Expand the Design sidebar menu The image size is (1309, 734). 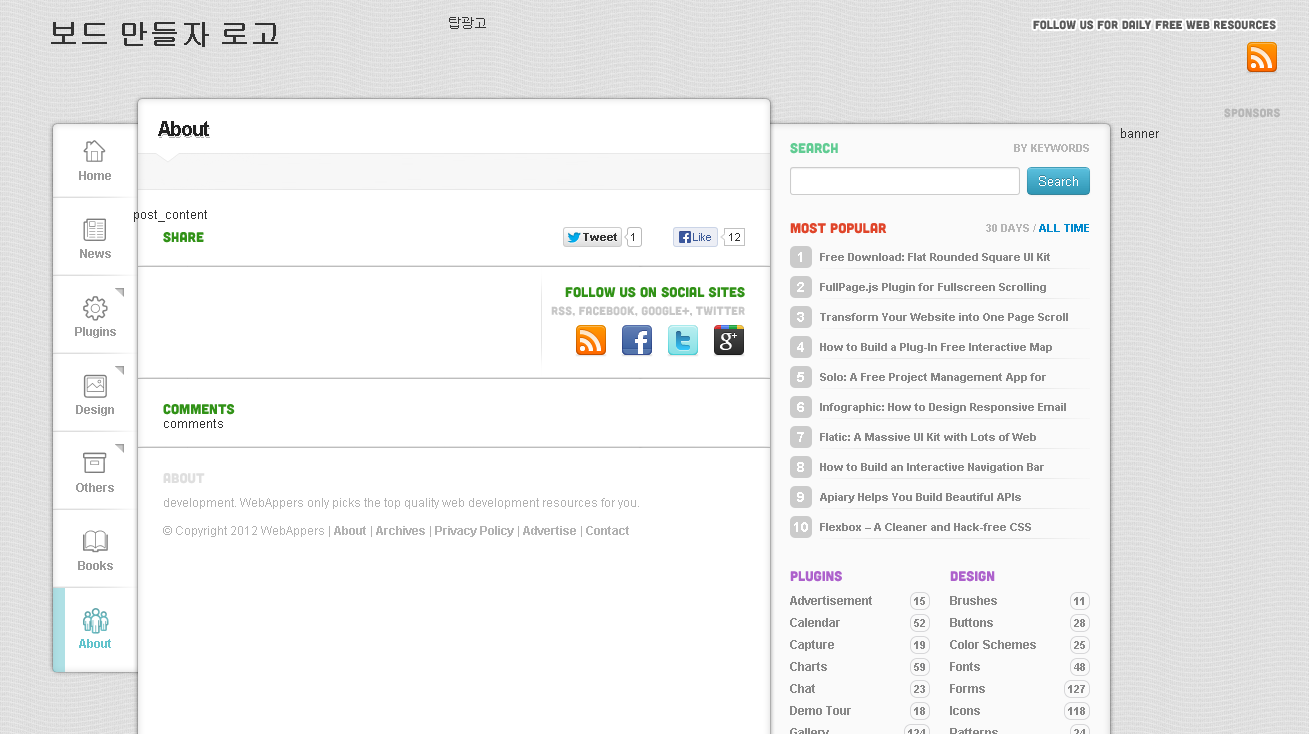(x=95, y=395)
